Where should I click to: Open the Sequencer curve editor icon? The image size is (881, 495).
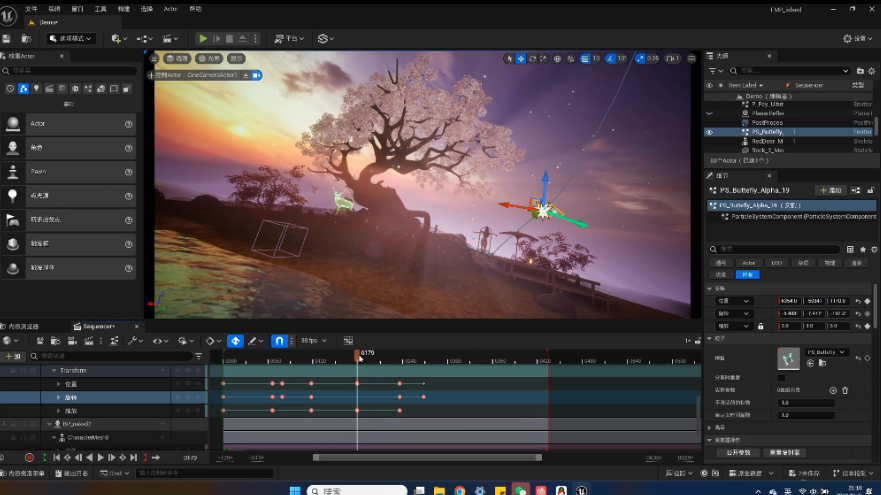tap(348, 340)
